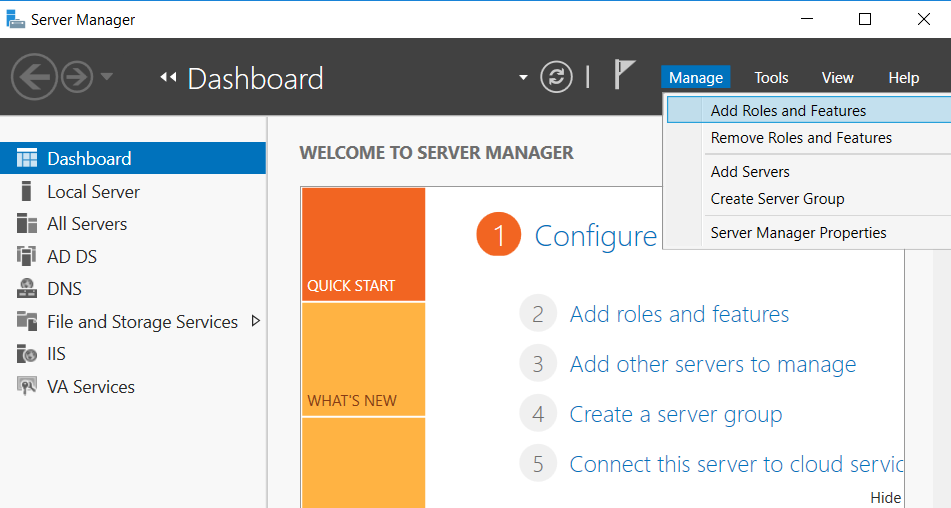951x508 pixels.
Task: Open the Notifications flag icon
Action: pos(624,75)
